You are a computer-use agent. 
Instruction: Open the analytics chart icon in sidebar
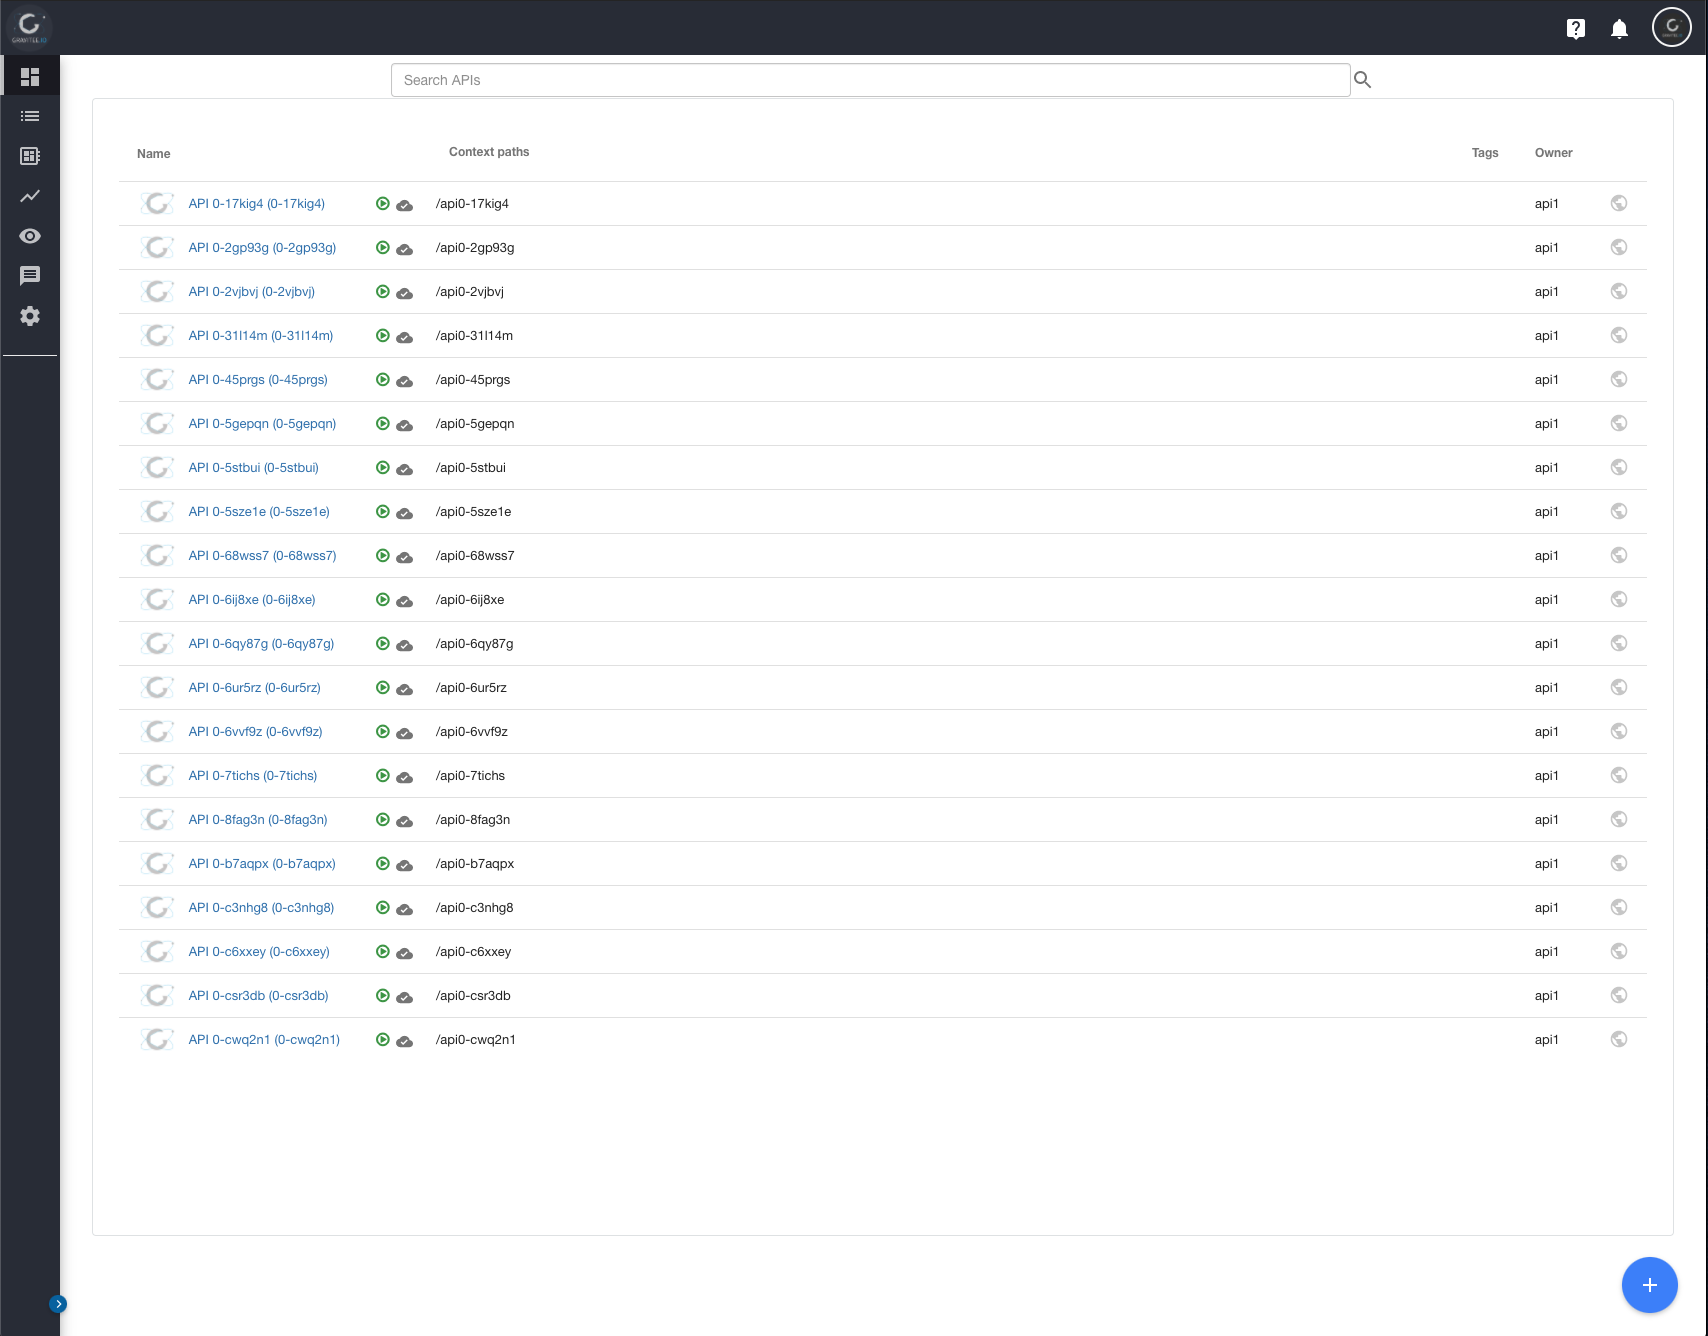(x=30, y=196)
